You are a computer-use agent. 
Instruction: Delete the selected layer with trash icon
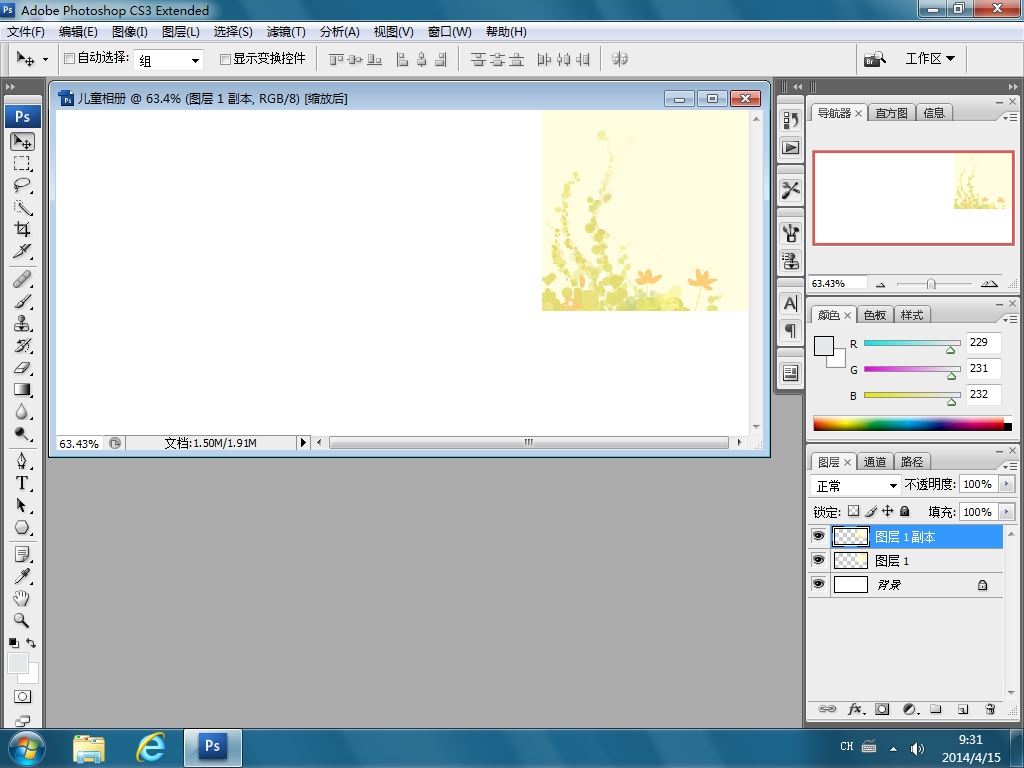(990, 709)
